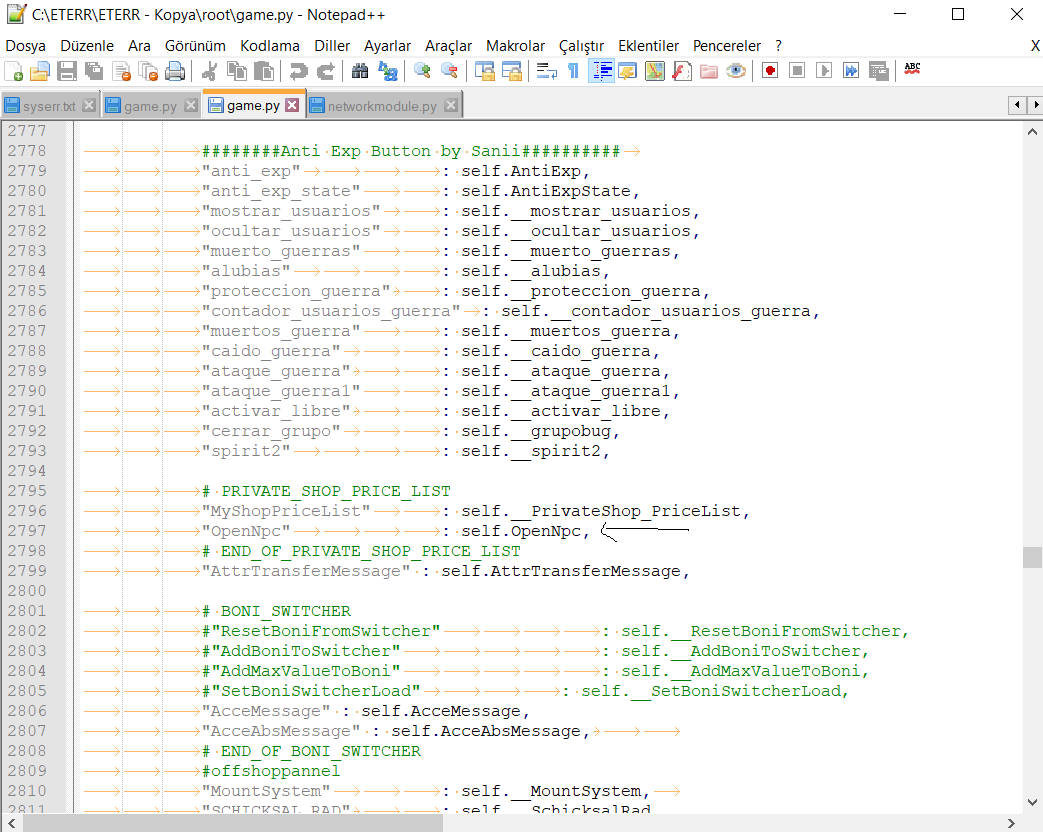Close the networkmodule.py tab
Image resolution: width=1043 pixels, height=832 pixels.
pos(451,105)
